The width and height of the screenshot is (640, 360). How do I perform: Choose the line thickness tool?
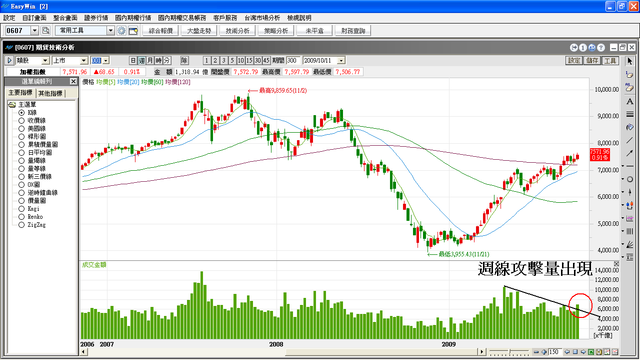(x=629, y=114)
